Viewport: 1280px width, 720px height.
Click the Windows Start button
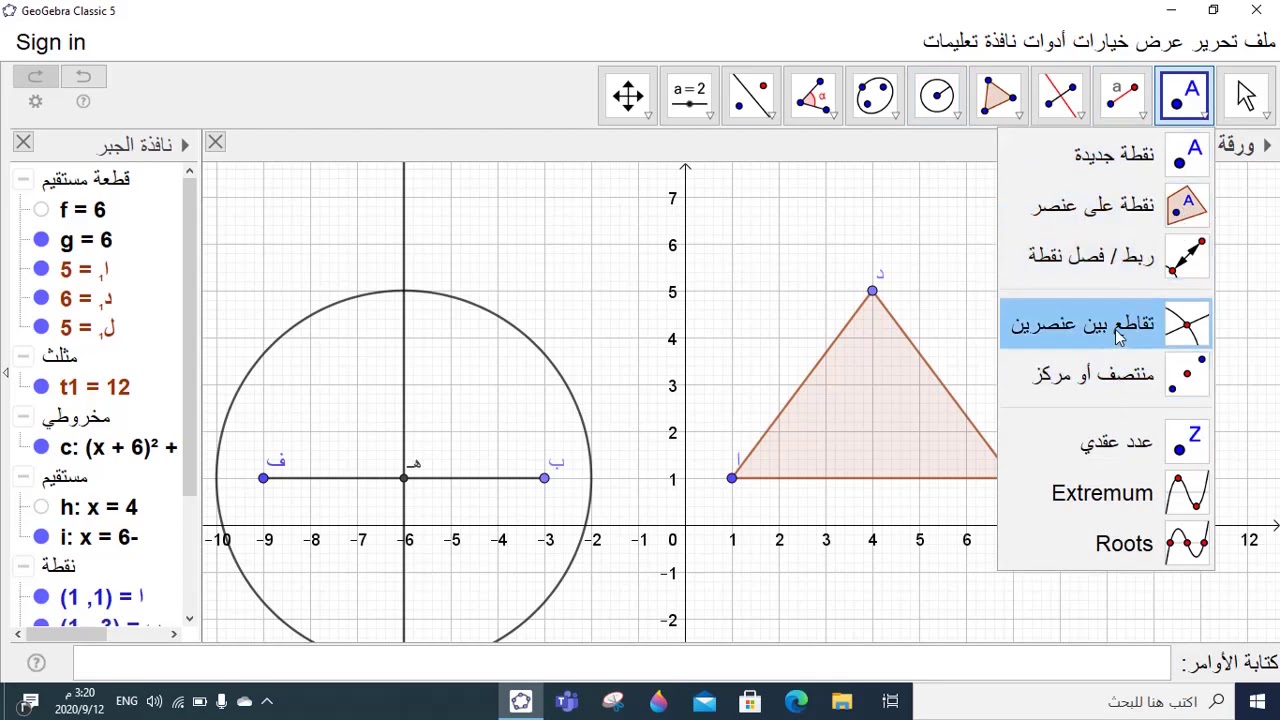(x=1256, y=701)
